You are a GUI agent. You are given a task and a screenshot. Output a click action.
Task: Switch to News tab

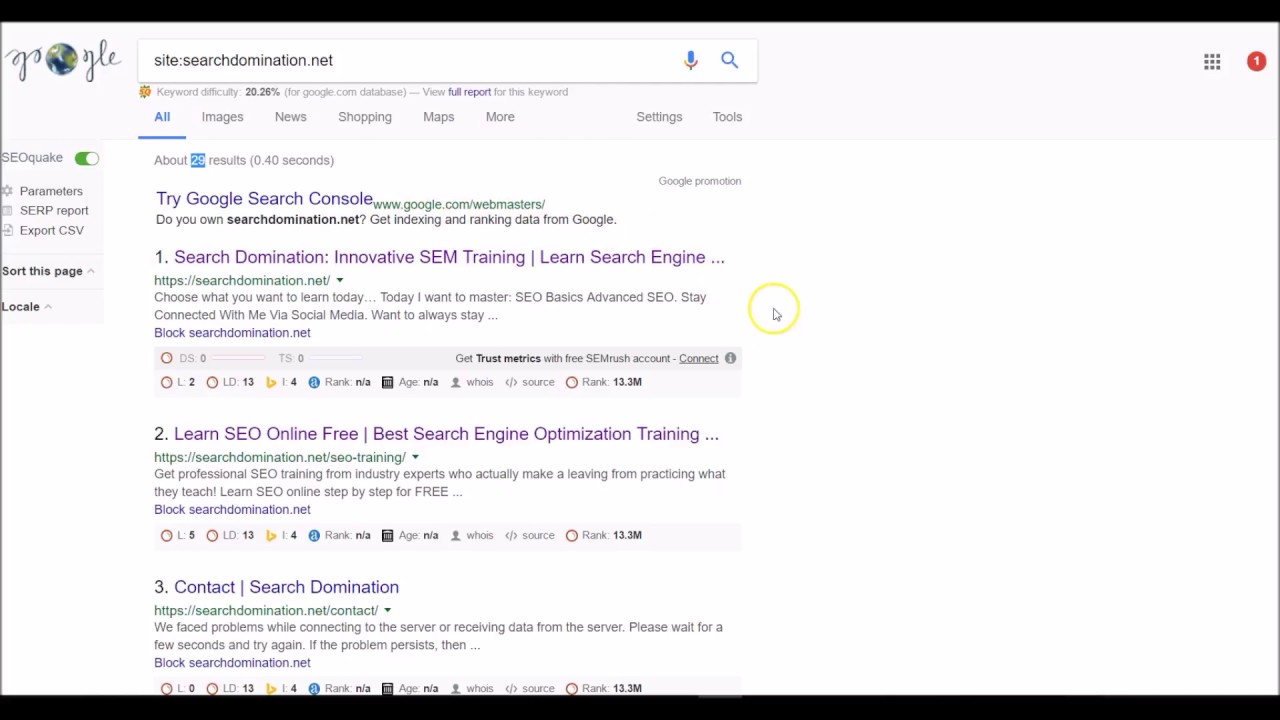[x=290, y=117]
